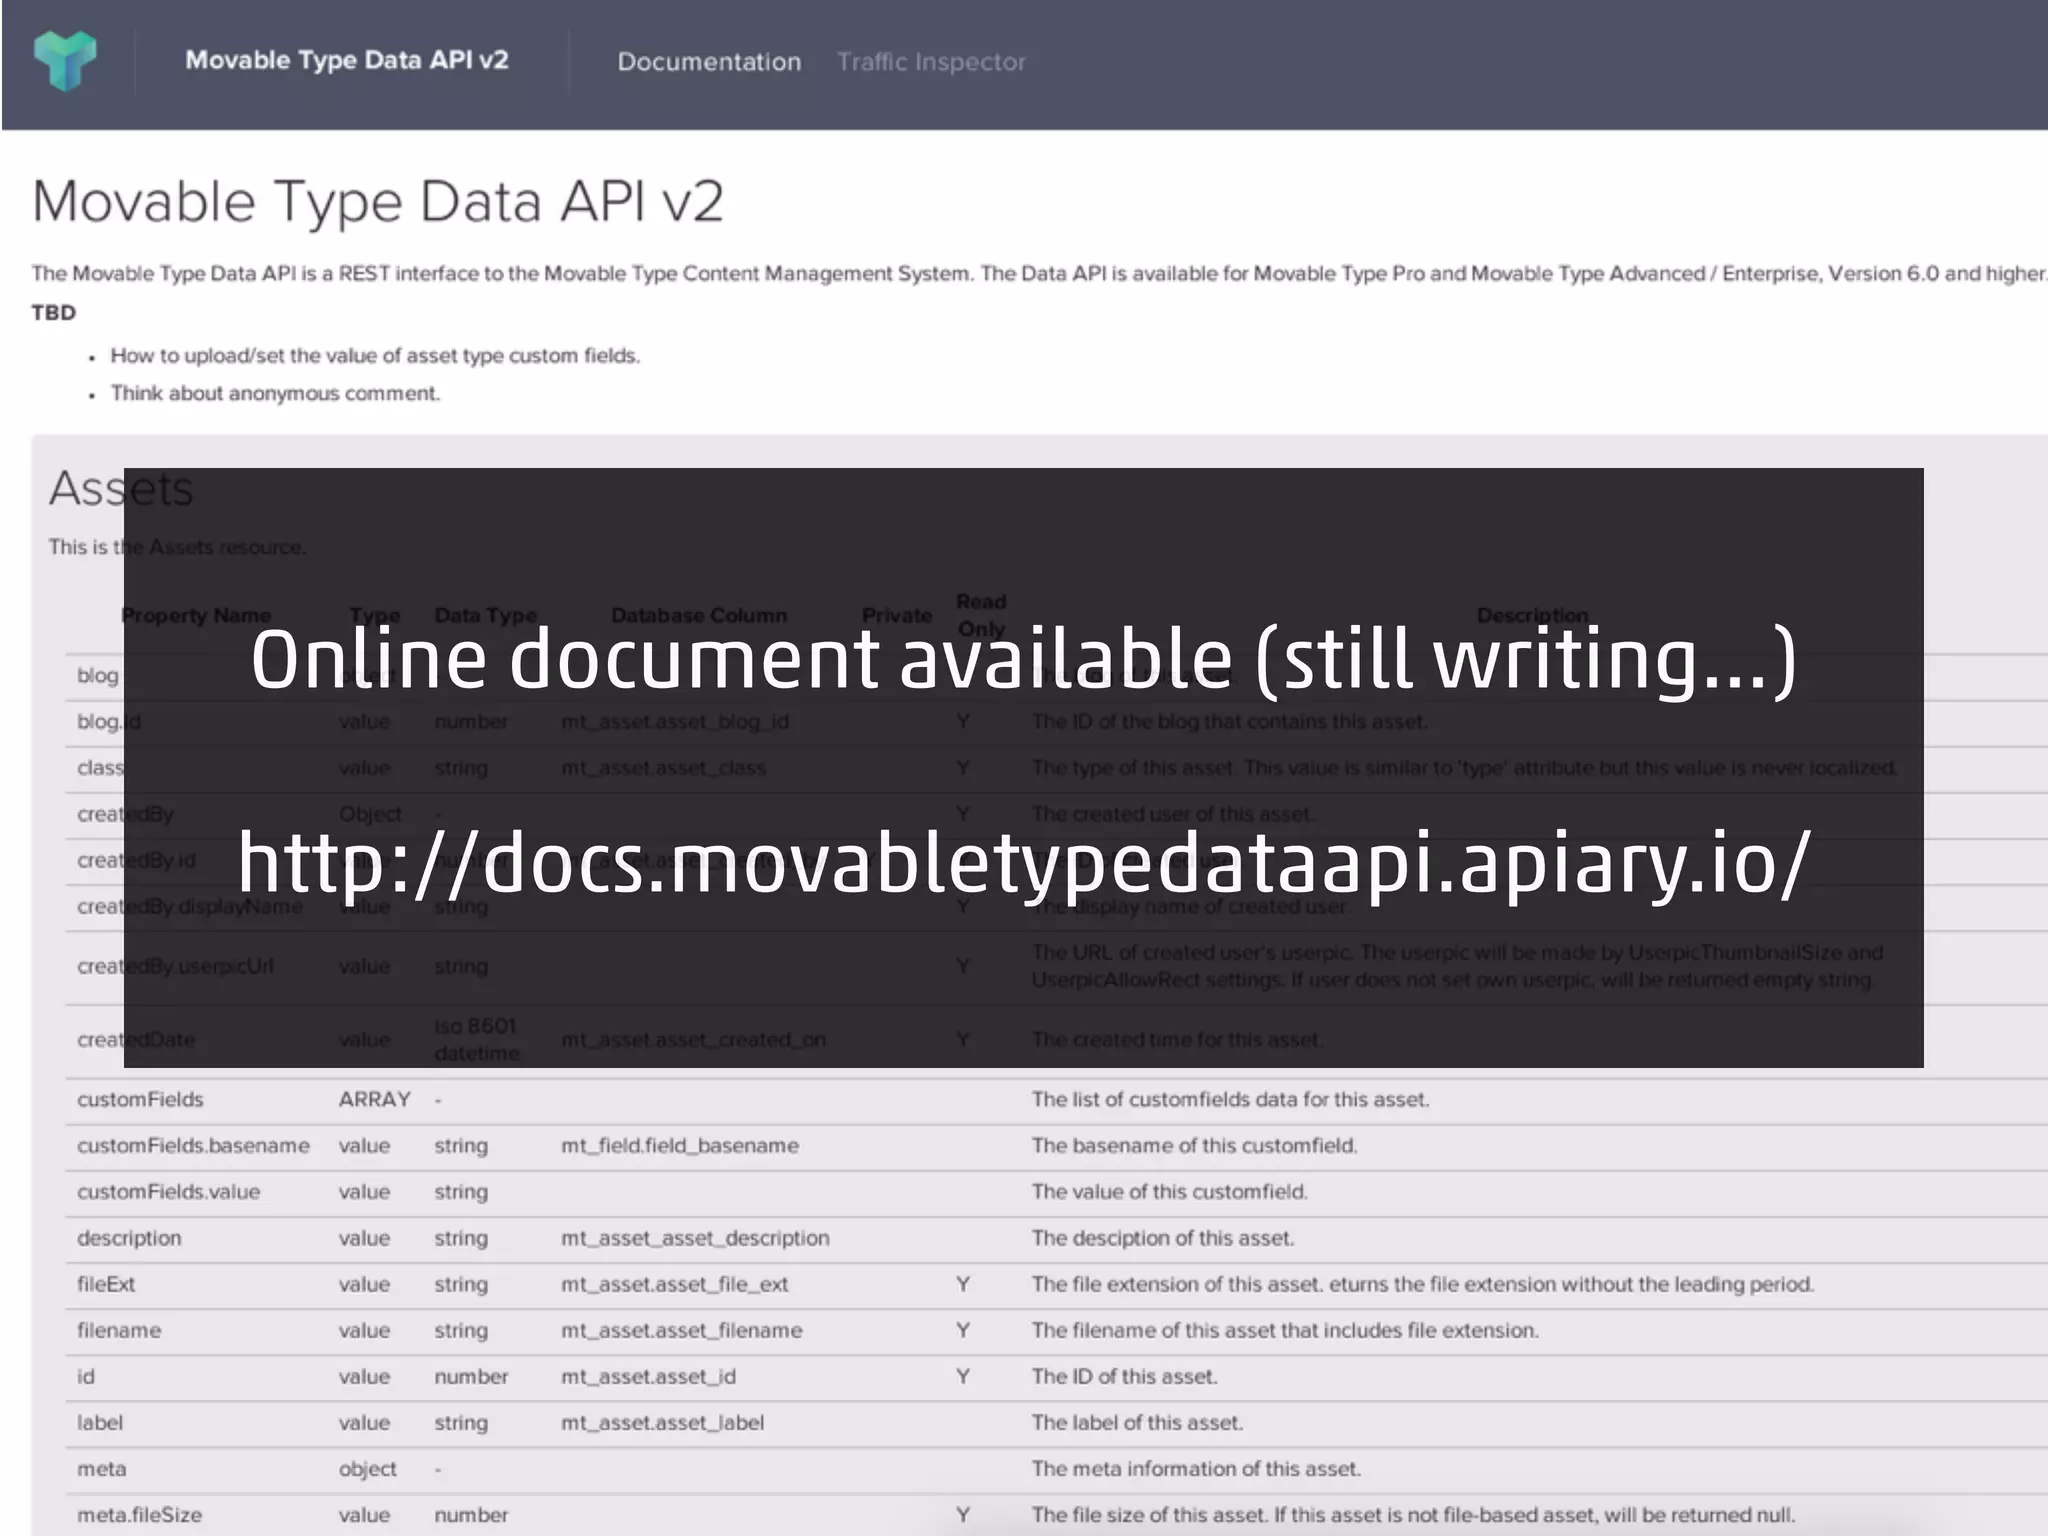Click the customFields.basename property name

coord(193,1145)
